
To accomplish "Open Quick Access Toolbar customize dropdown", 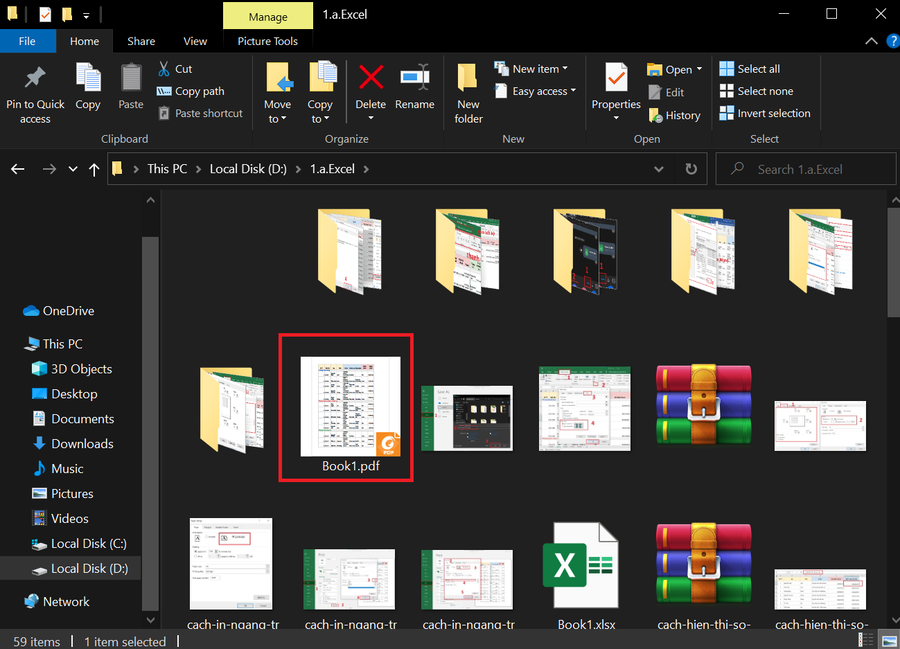I will coord(86,15).
